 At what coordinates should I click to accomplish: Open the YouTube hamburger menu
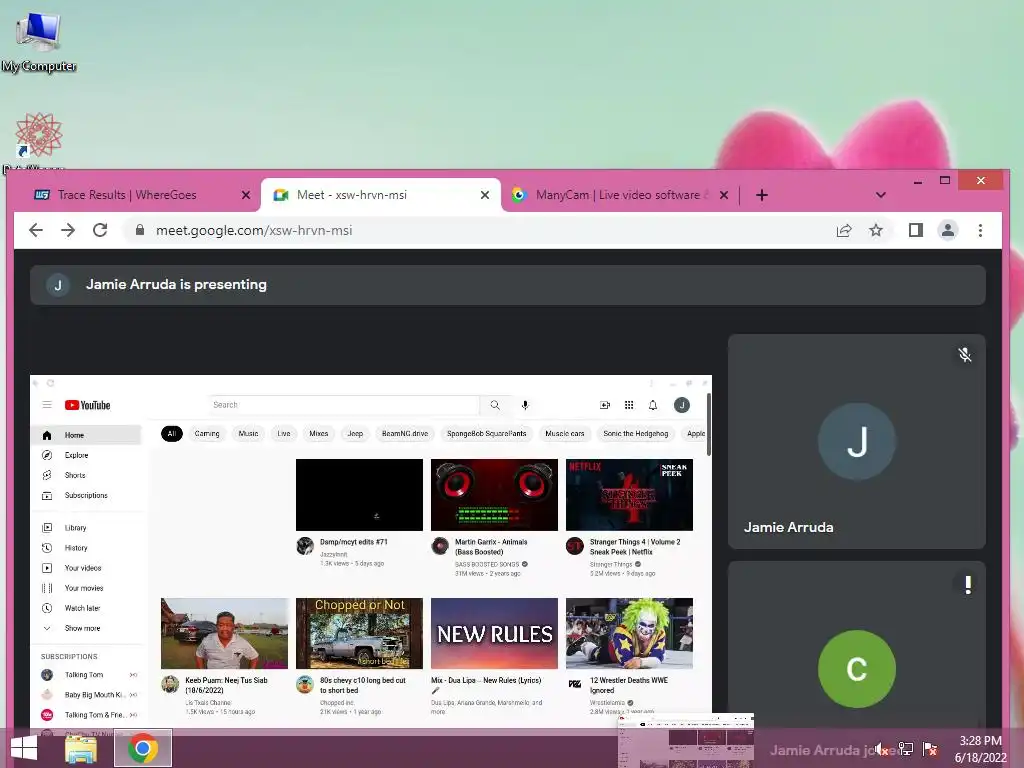click(47, 405)
